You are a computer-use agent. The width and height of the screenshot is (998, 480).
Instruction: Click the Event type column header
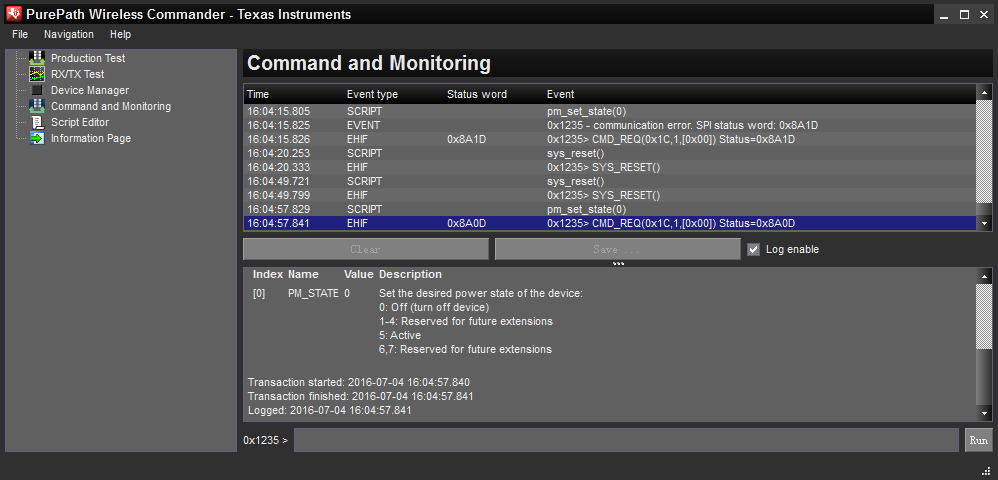click(x=372, y=94)
